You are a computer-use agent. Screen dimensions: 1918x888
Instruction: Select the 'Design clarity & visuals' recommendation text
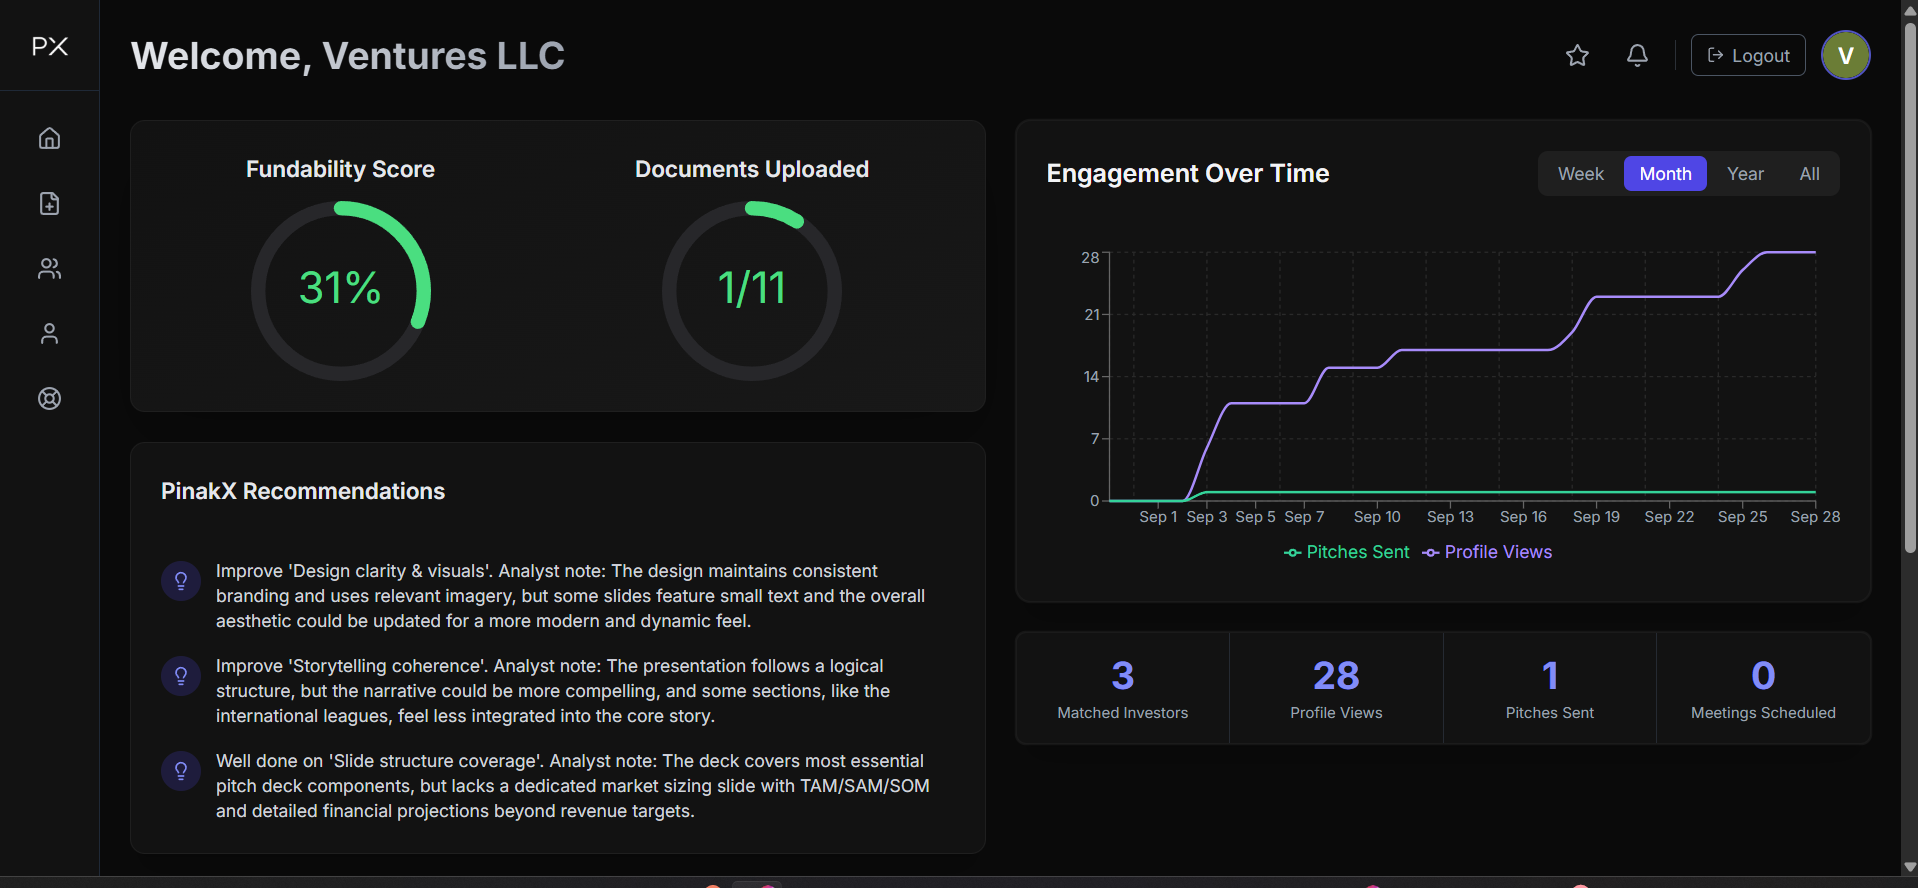click(572, 596)
